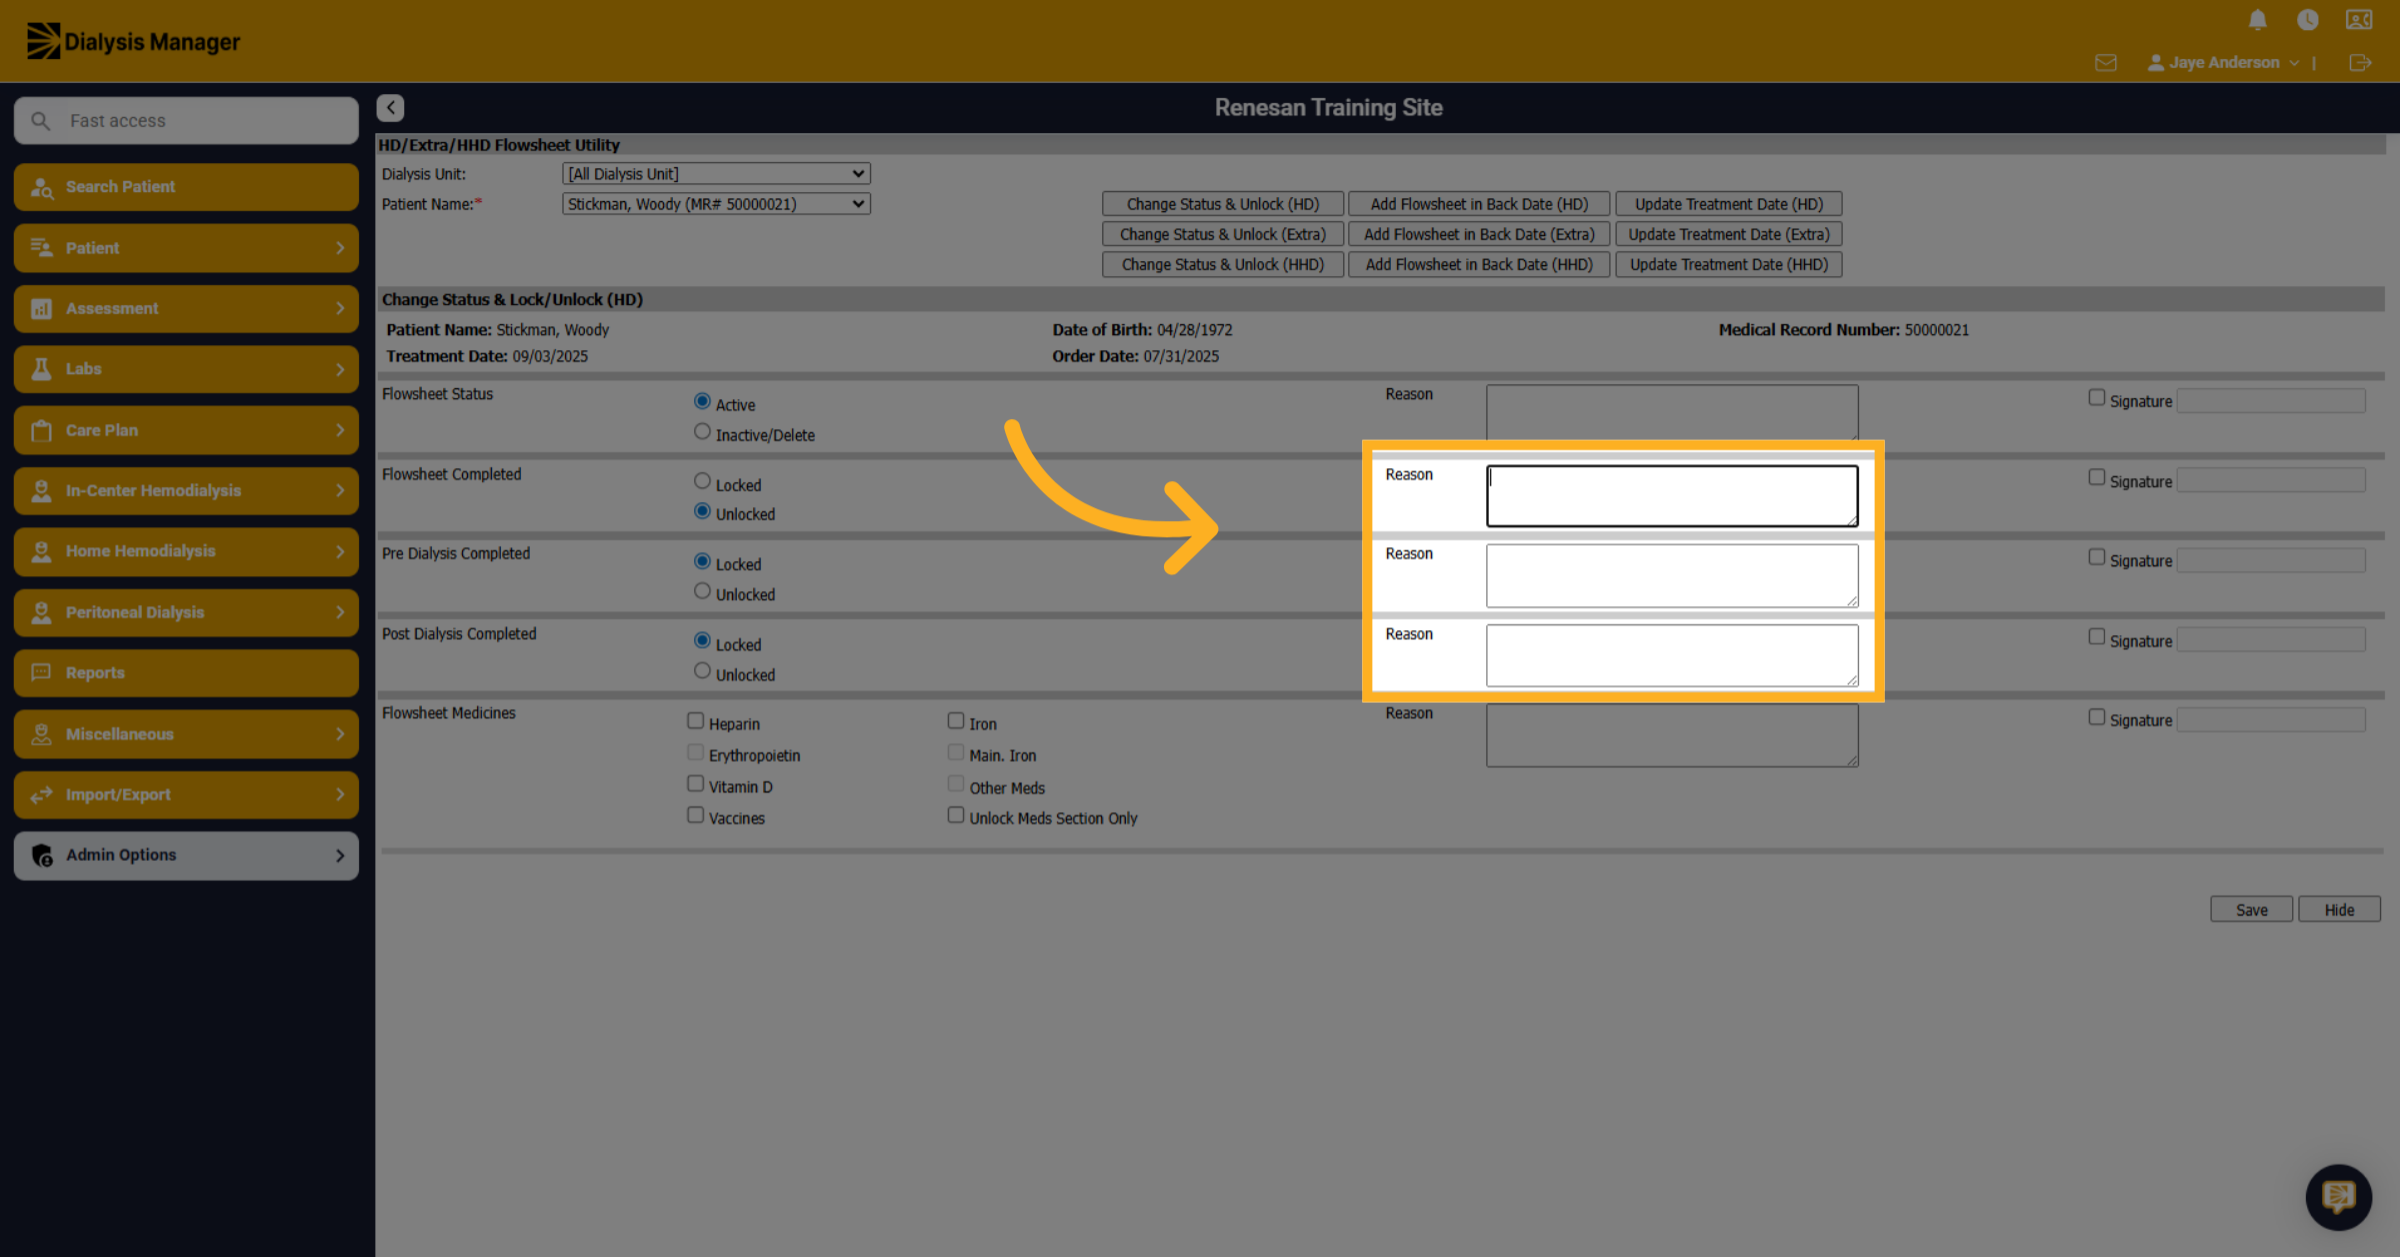Check the Heparin checkbox
Viewport: 2400px width, 1257px height.
tap(695, 721)
